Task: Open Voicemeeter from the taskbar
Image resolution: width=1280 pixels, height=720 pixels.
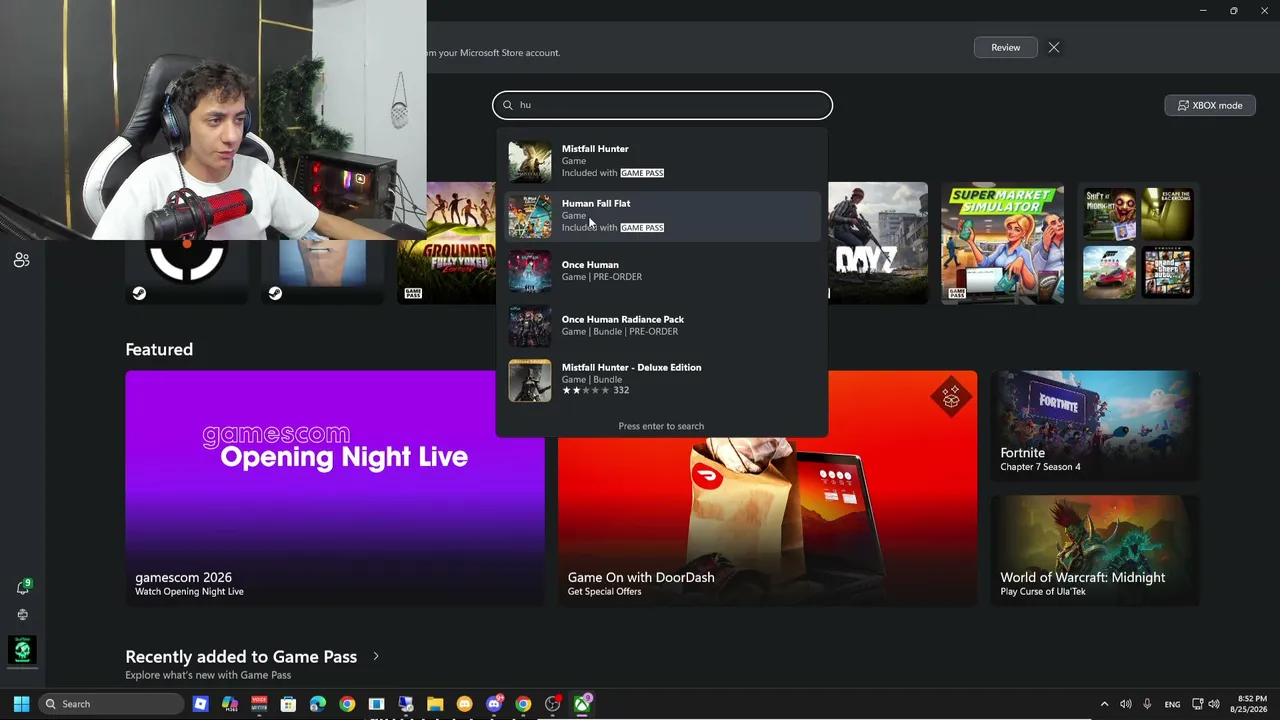Action: tap(259, 704)
